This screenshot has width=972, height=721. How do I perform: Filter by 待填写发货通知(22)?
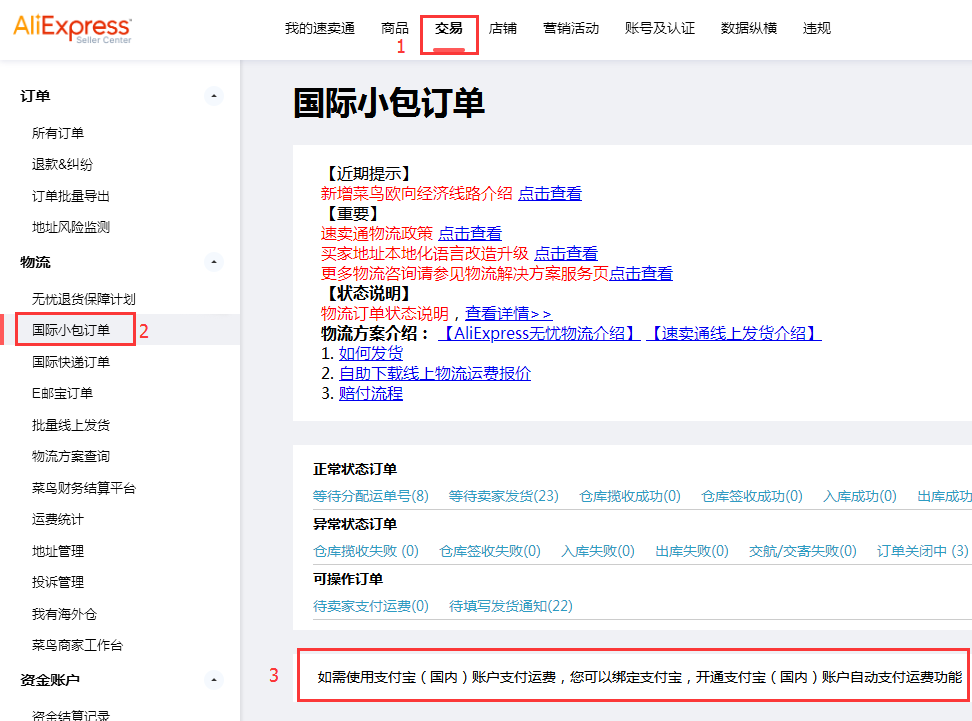coord(511,606)
